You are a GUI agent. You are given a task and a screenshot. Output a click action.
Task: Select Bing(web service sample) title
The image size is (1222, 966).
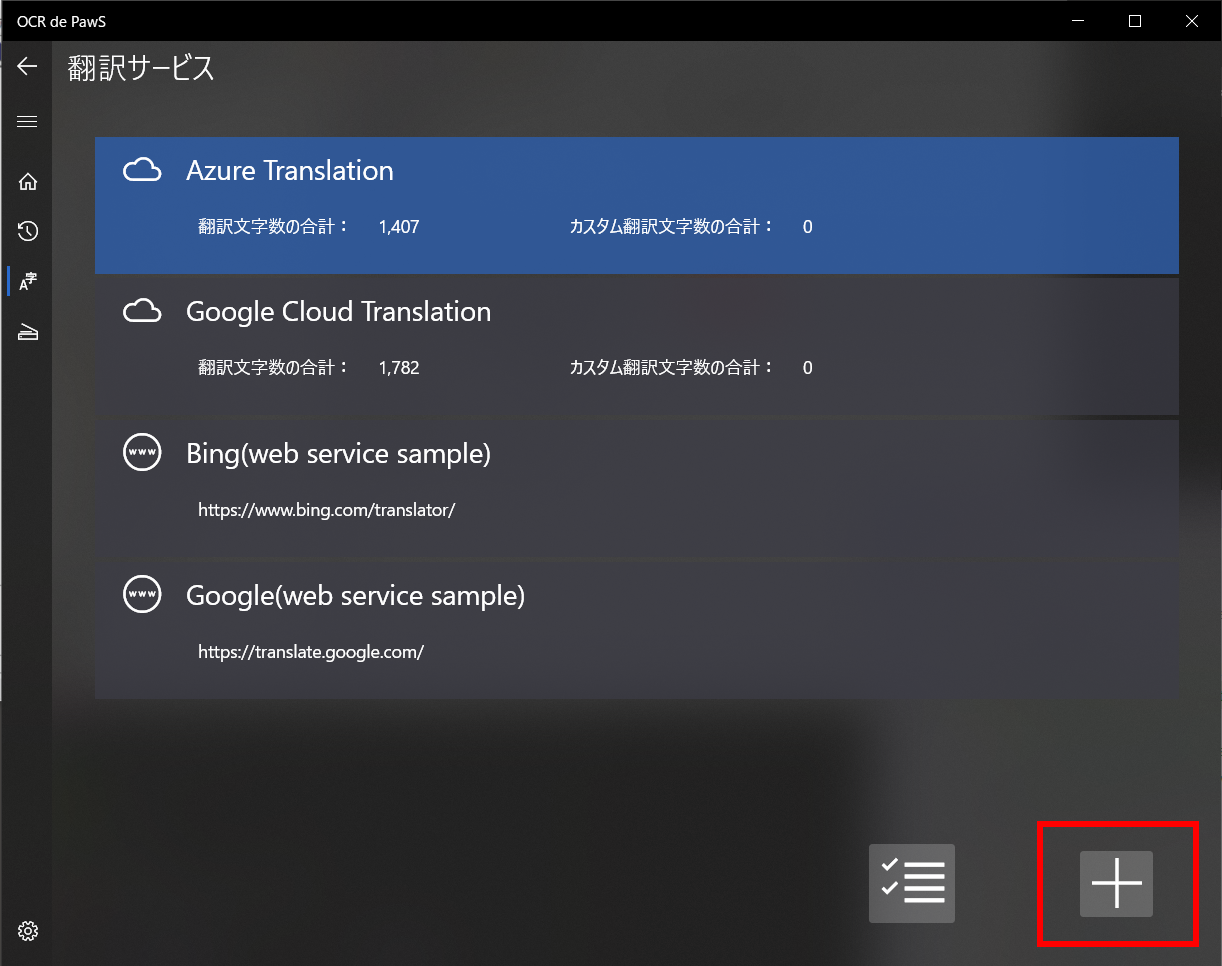coord(339,454)
